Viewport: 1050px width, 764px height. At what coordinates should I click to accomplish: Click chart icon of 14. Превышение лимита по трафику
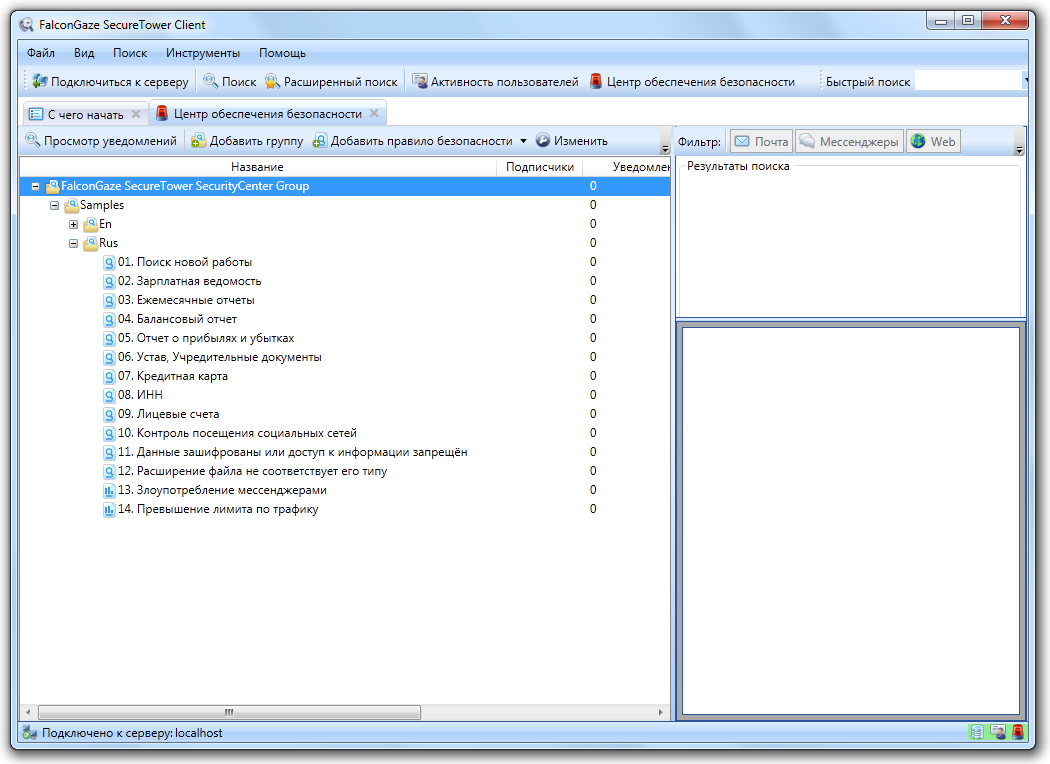(109, 510)
